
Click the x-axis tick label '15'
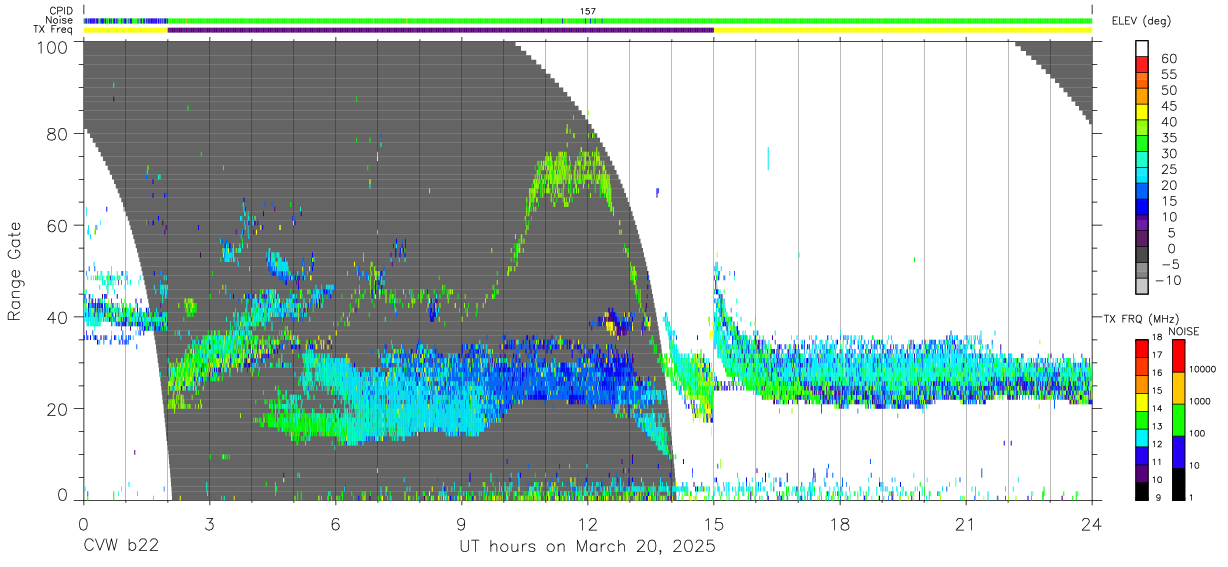(714, 524)
